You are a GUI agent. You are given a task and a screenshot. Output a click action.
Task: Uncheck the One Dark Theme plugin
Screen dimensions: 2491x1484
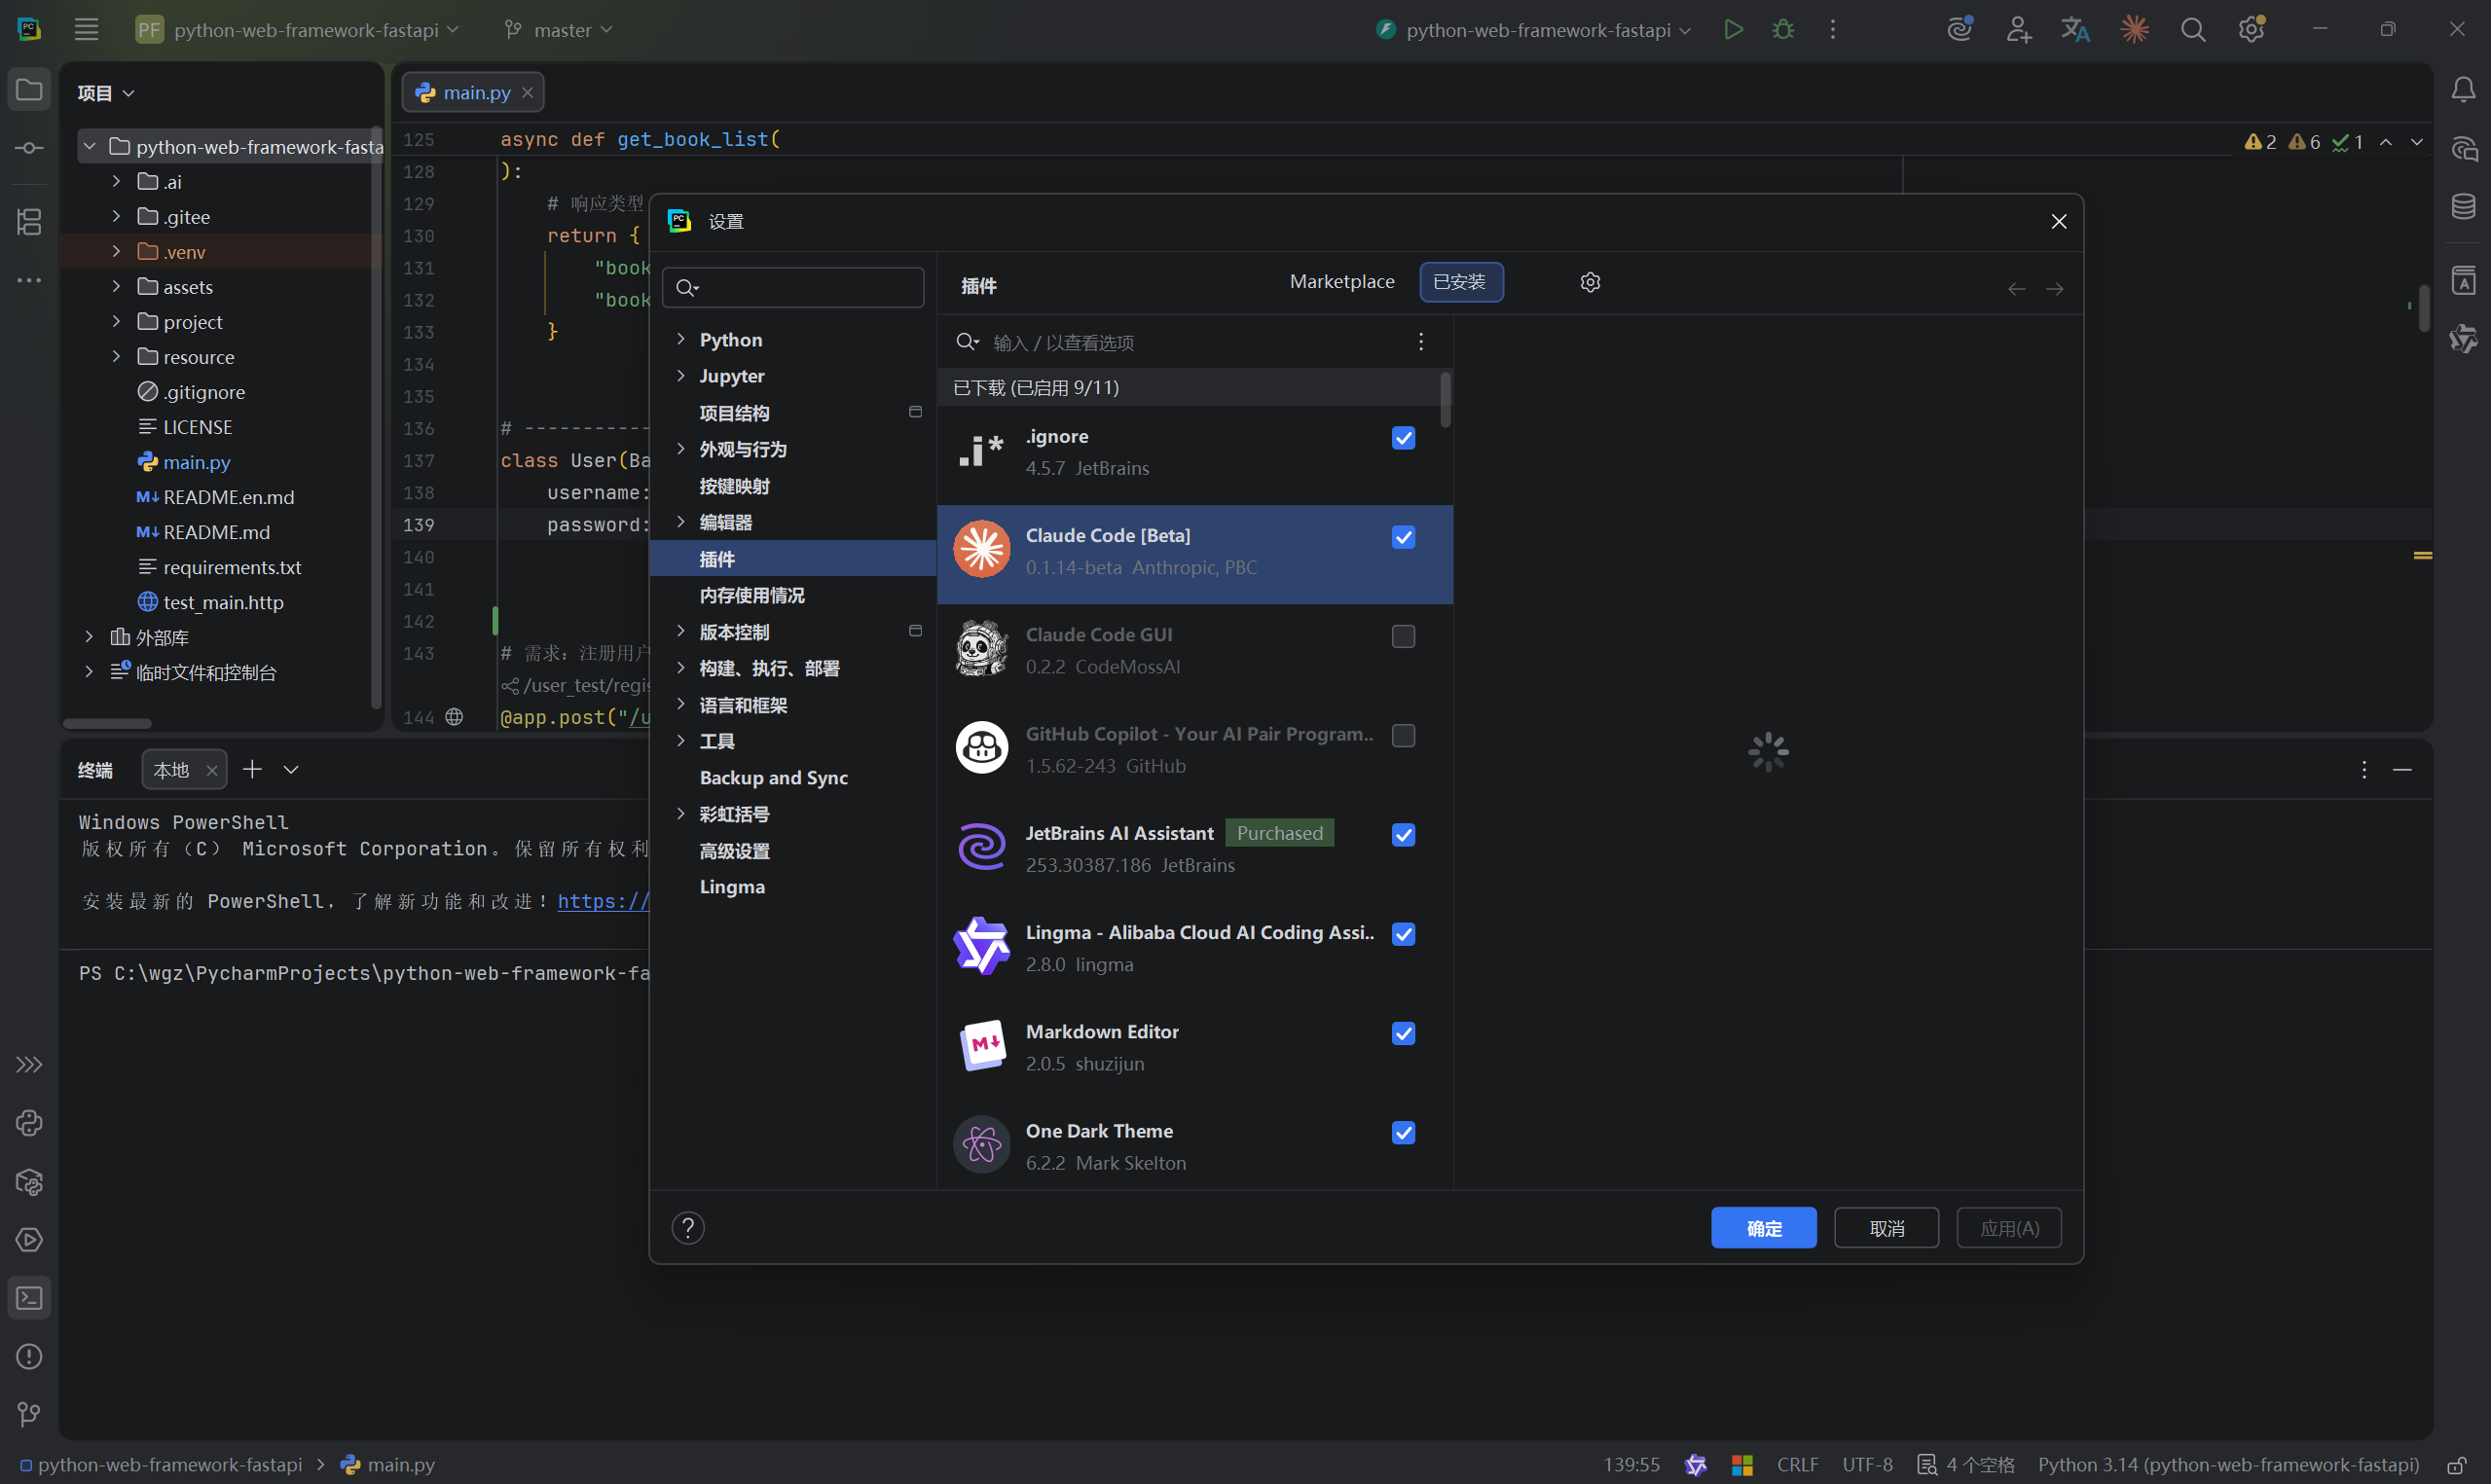[x=1403, y=1132]
